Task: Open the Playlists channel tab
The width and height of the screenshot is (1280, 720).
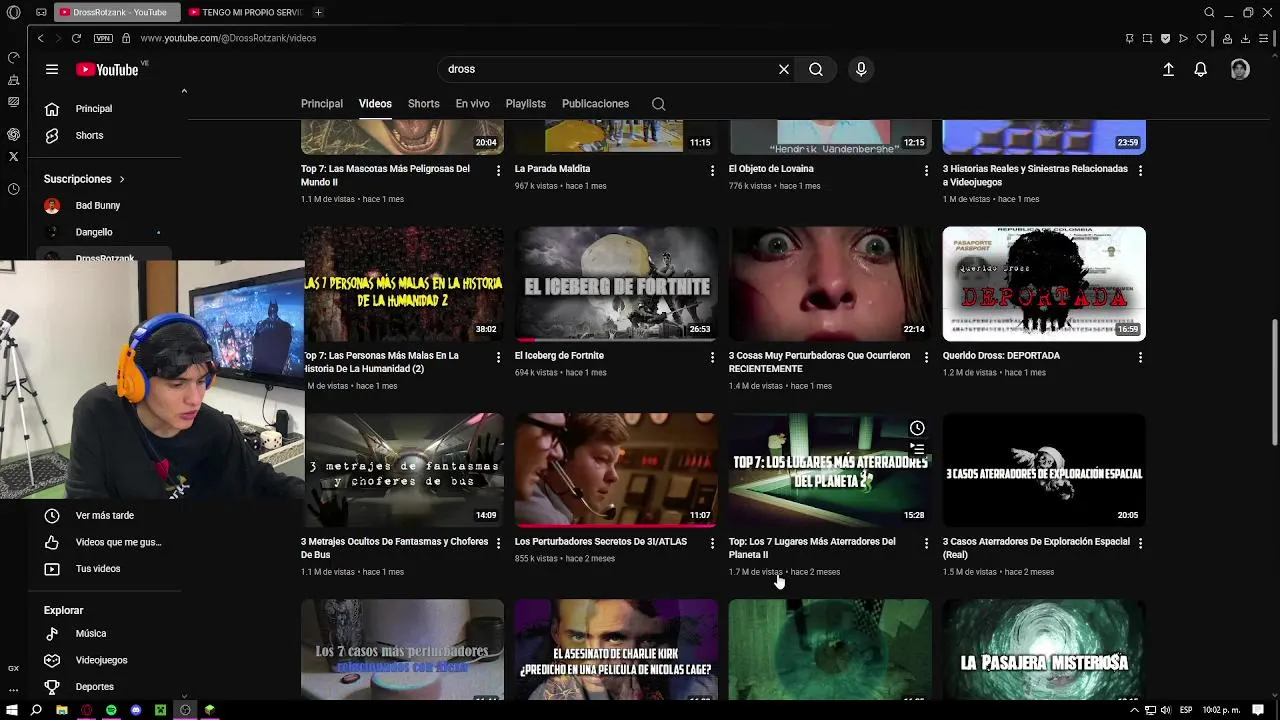Action: 526,104
